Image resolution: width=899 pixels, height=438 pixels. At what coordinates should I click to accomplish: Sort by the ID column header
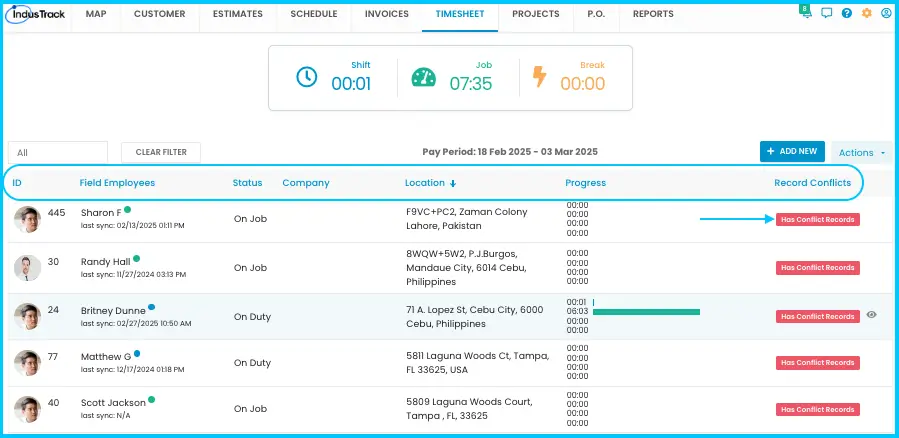(17, 183)
